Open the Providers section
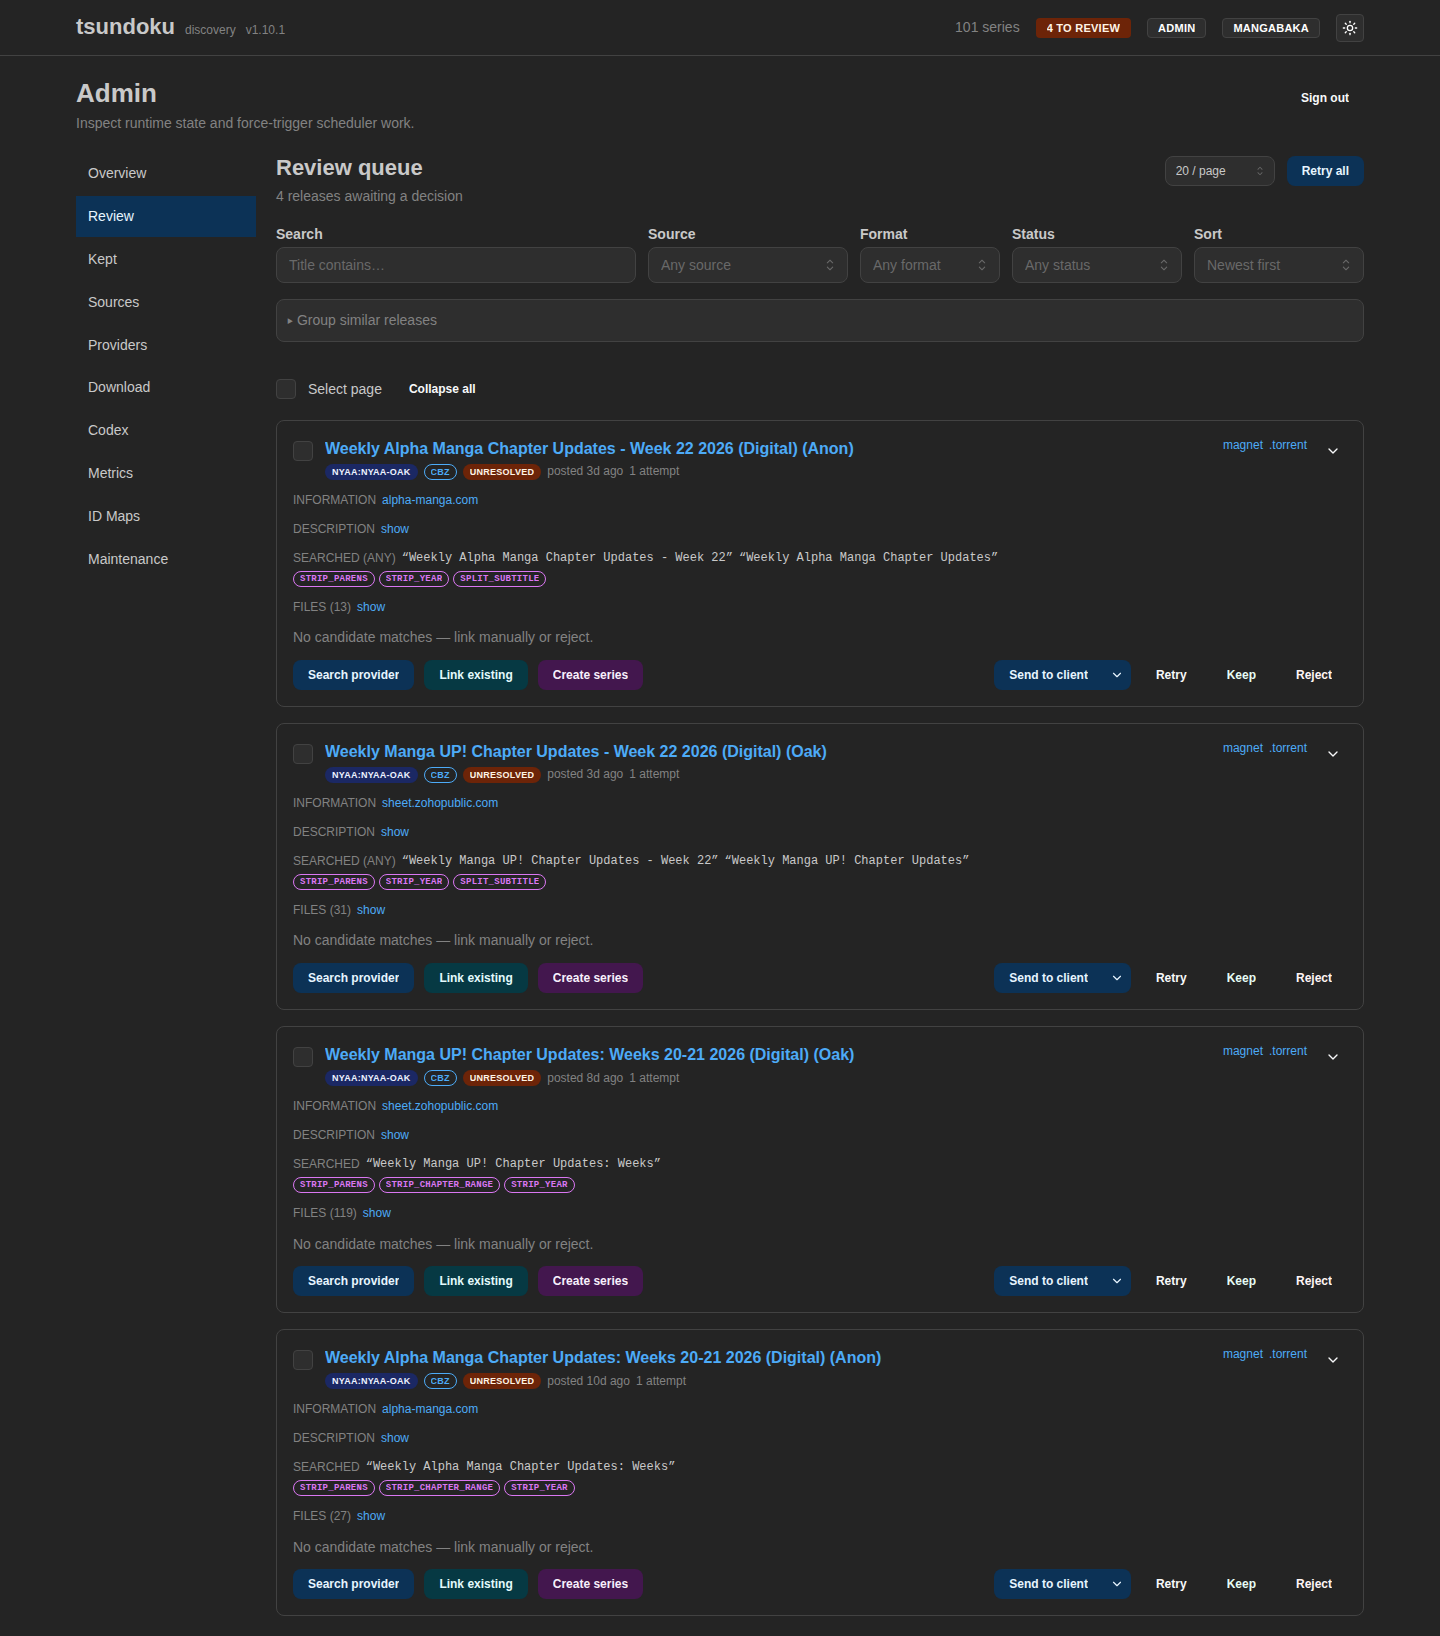Screen dimensions: 1440x1636 tap(166, 345)
